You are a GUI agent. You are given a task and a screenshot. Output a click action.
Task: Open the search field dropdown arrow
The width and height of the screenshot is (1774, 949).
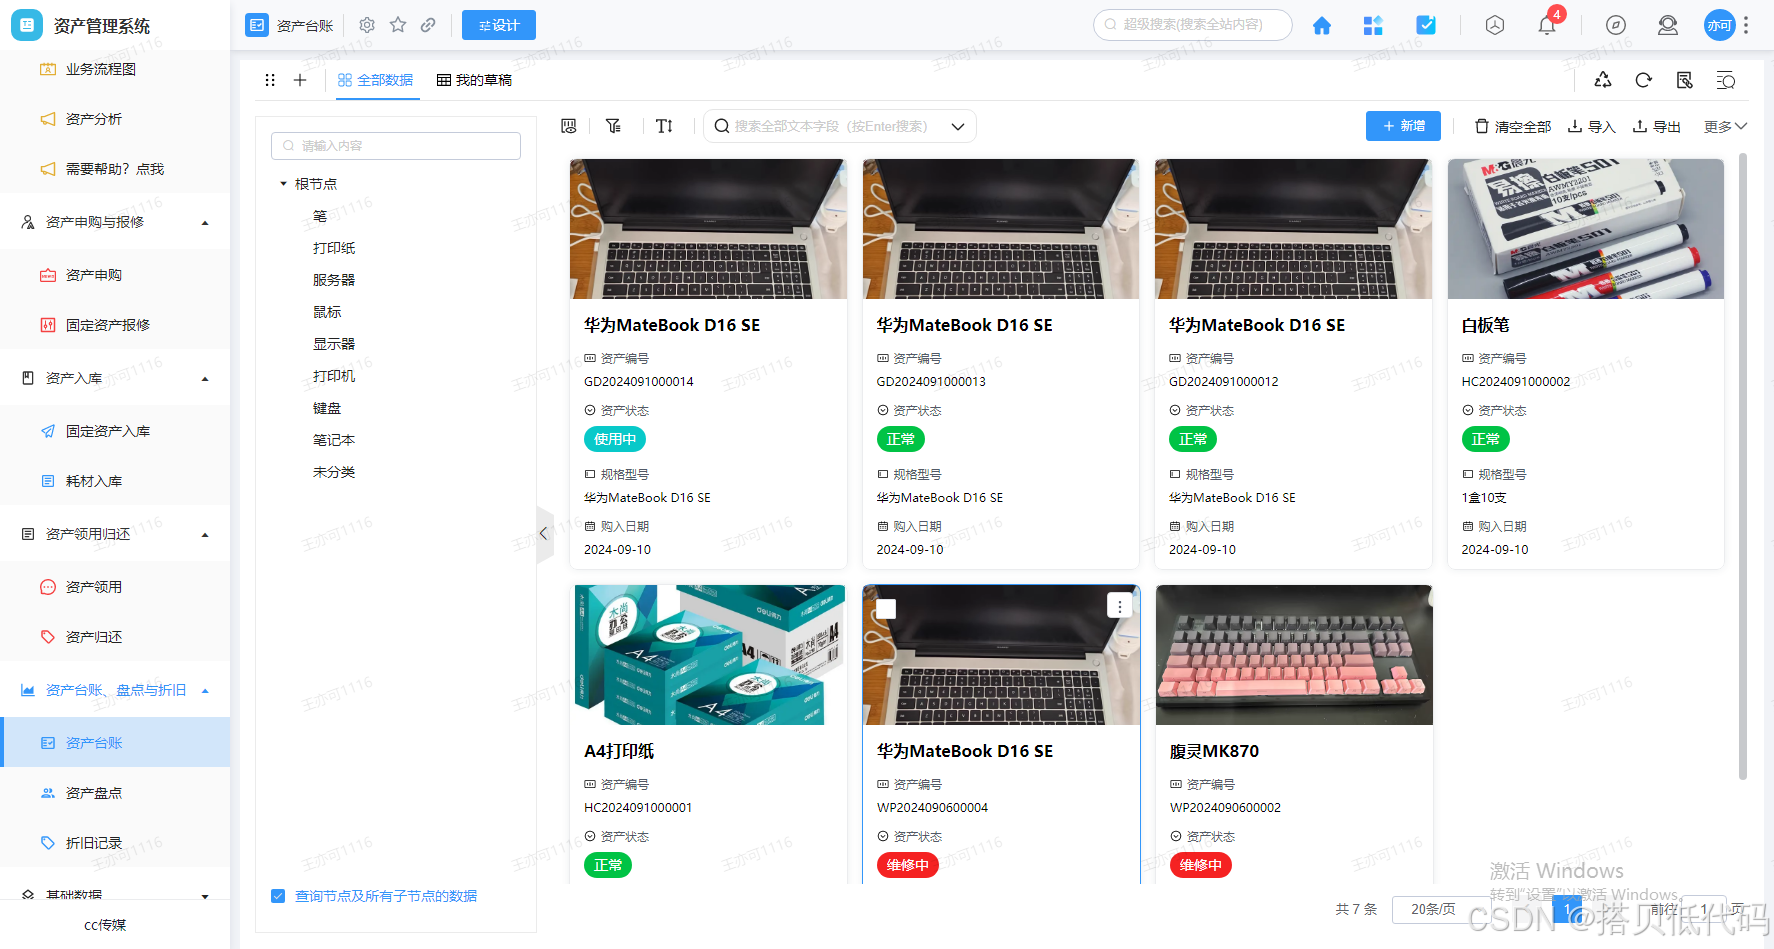pyautogui.click(x=958, y=127)
